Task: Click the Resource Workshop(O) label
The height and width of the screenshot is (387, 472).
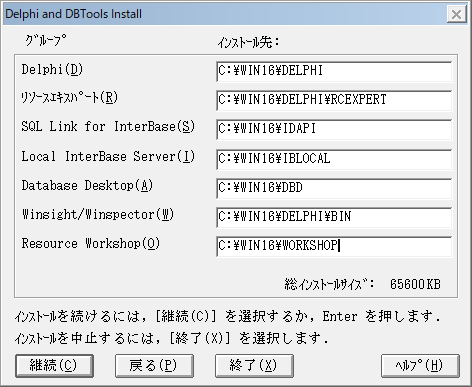Action: (x=91, y=243)
